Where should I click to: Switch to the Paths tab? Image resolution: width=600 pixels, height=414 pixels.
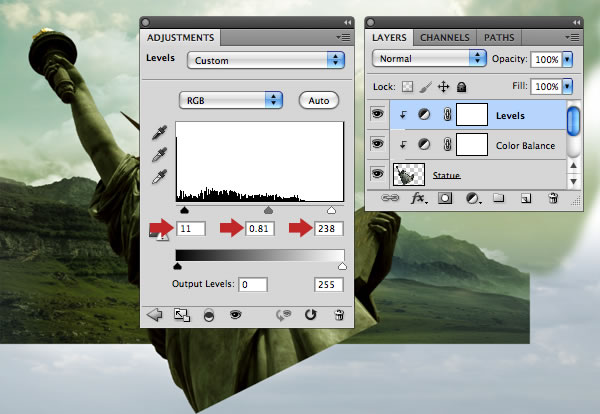499,37
